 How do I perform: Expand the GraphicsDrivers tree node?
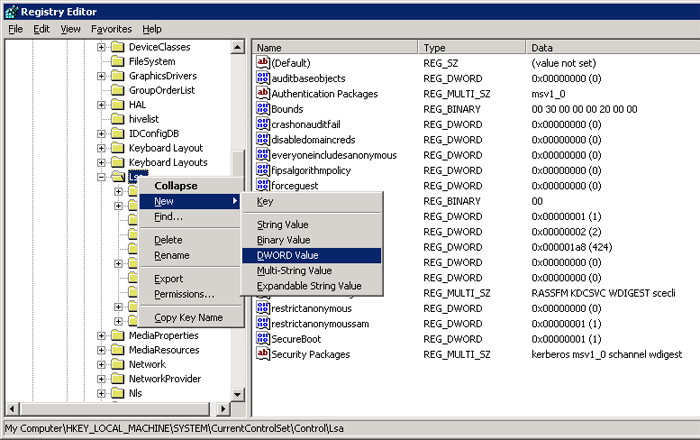point(101,76)
